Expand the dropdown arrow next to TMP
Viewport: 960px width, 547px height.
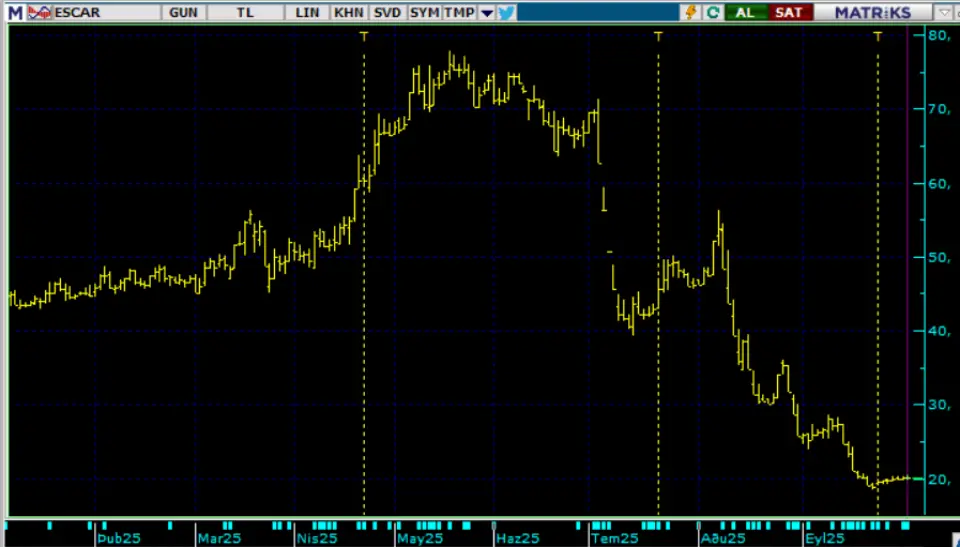[486, 12]
